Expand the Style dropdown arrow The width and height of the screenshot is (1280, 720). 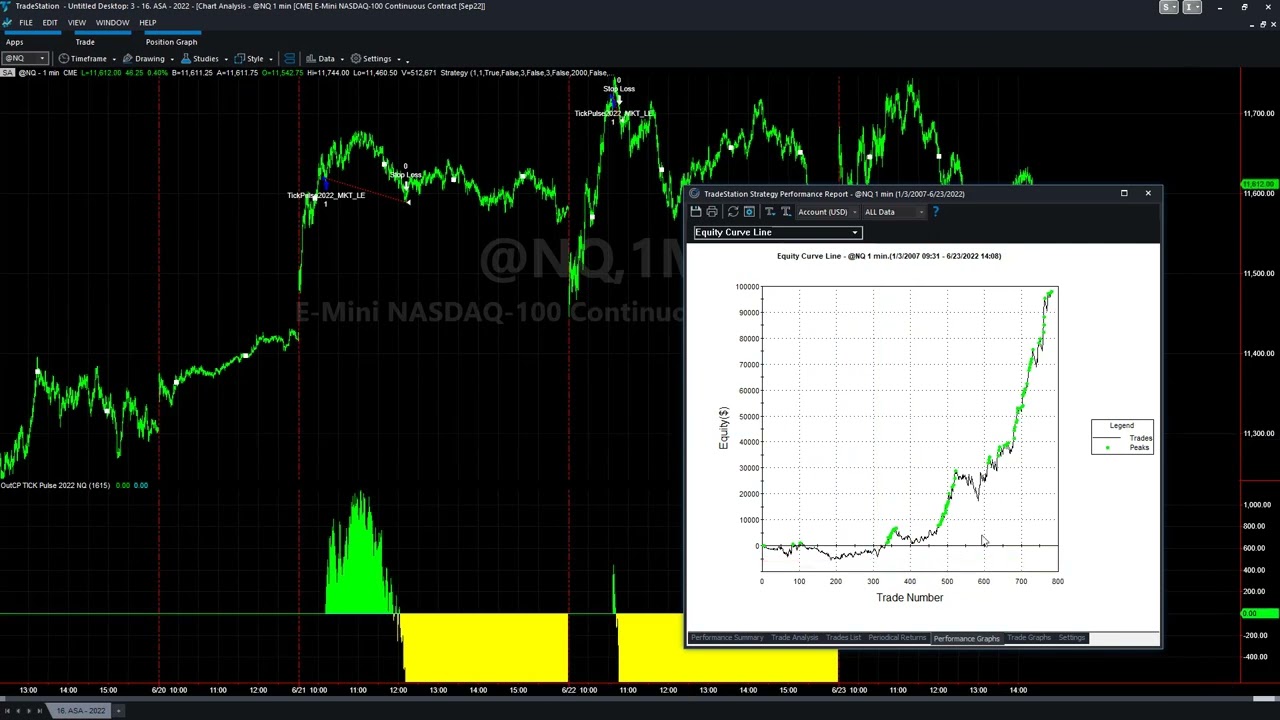270,59
